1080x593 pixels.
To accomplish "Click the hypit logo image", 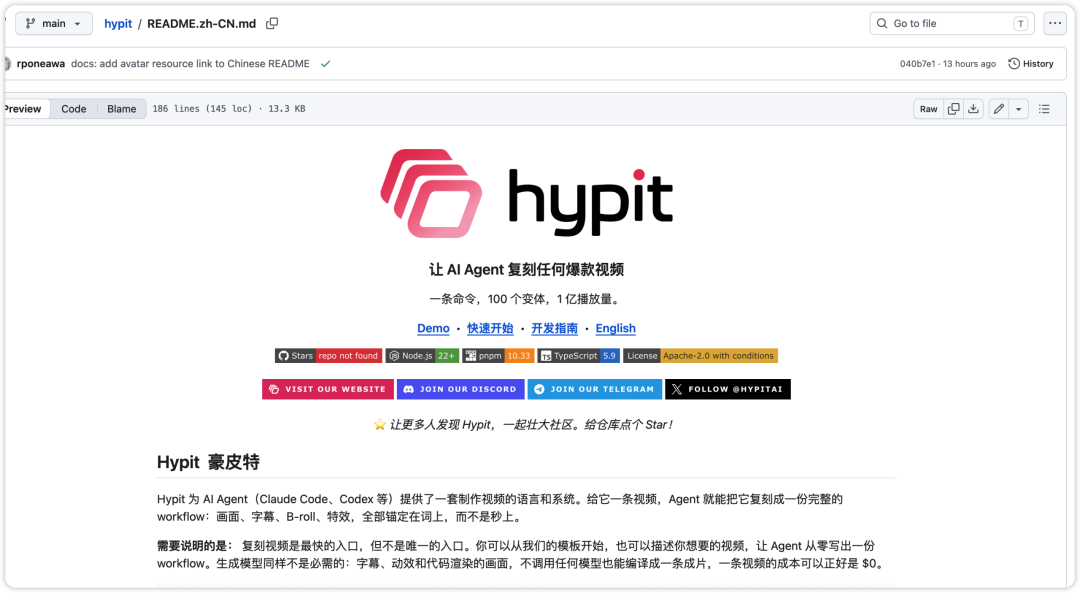I will (x=526, y=194).
